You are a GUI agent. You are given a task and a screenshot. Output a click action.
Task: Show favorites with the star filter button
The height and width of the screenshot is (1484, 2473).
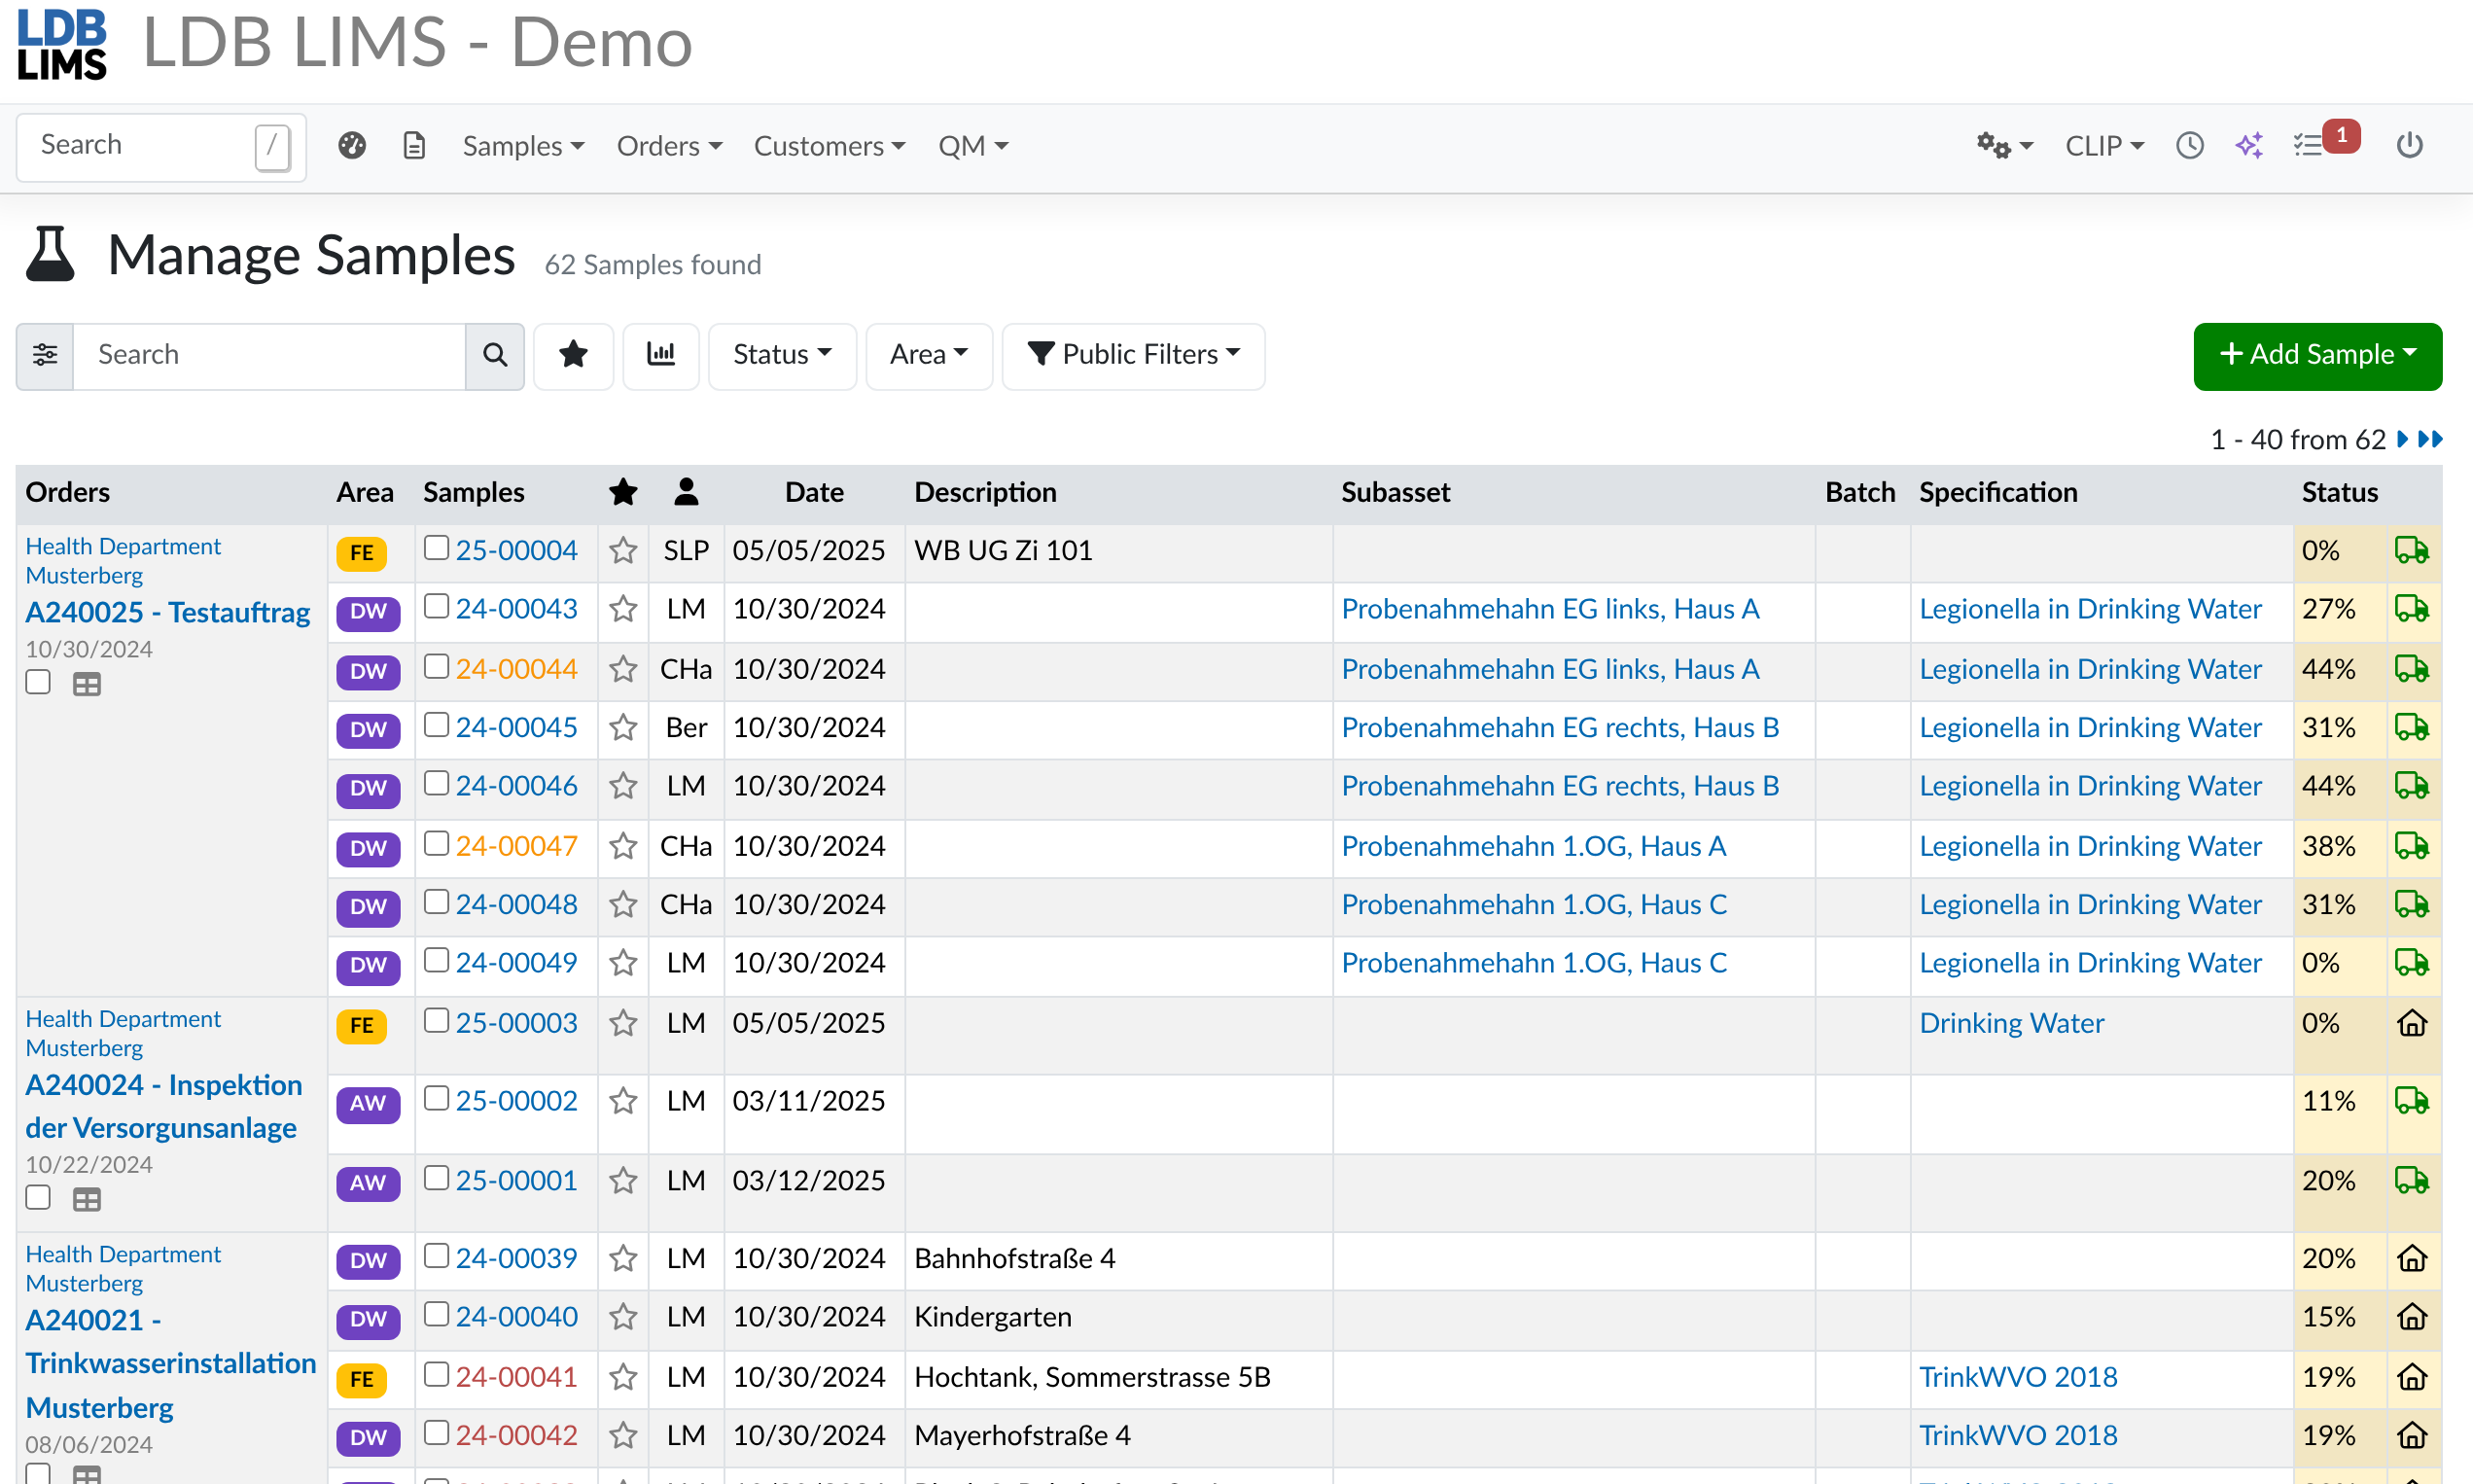click(573, 355)
